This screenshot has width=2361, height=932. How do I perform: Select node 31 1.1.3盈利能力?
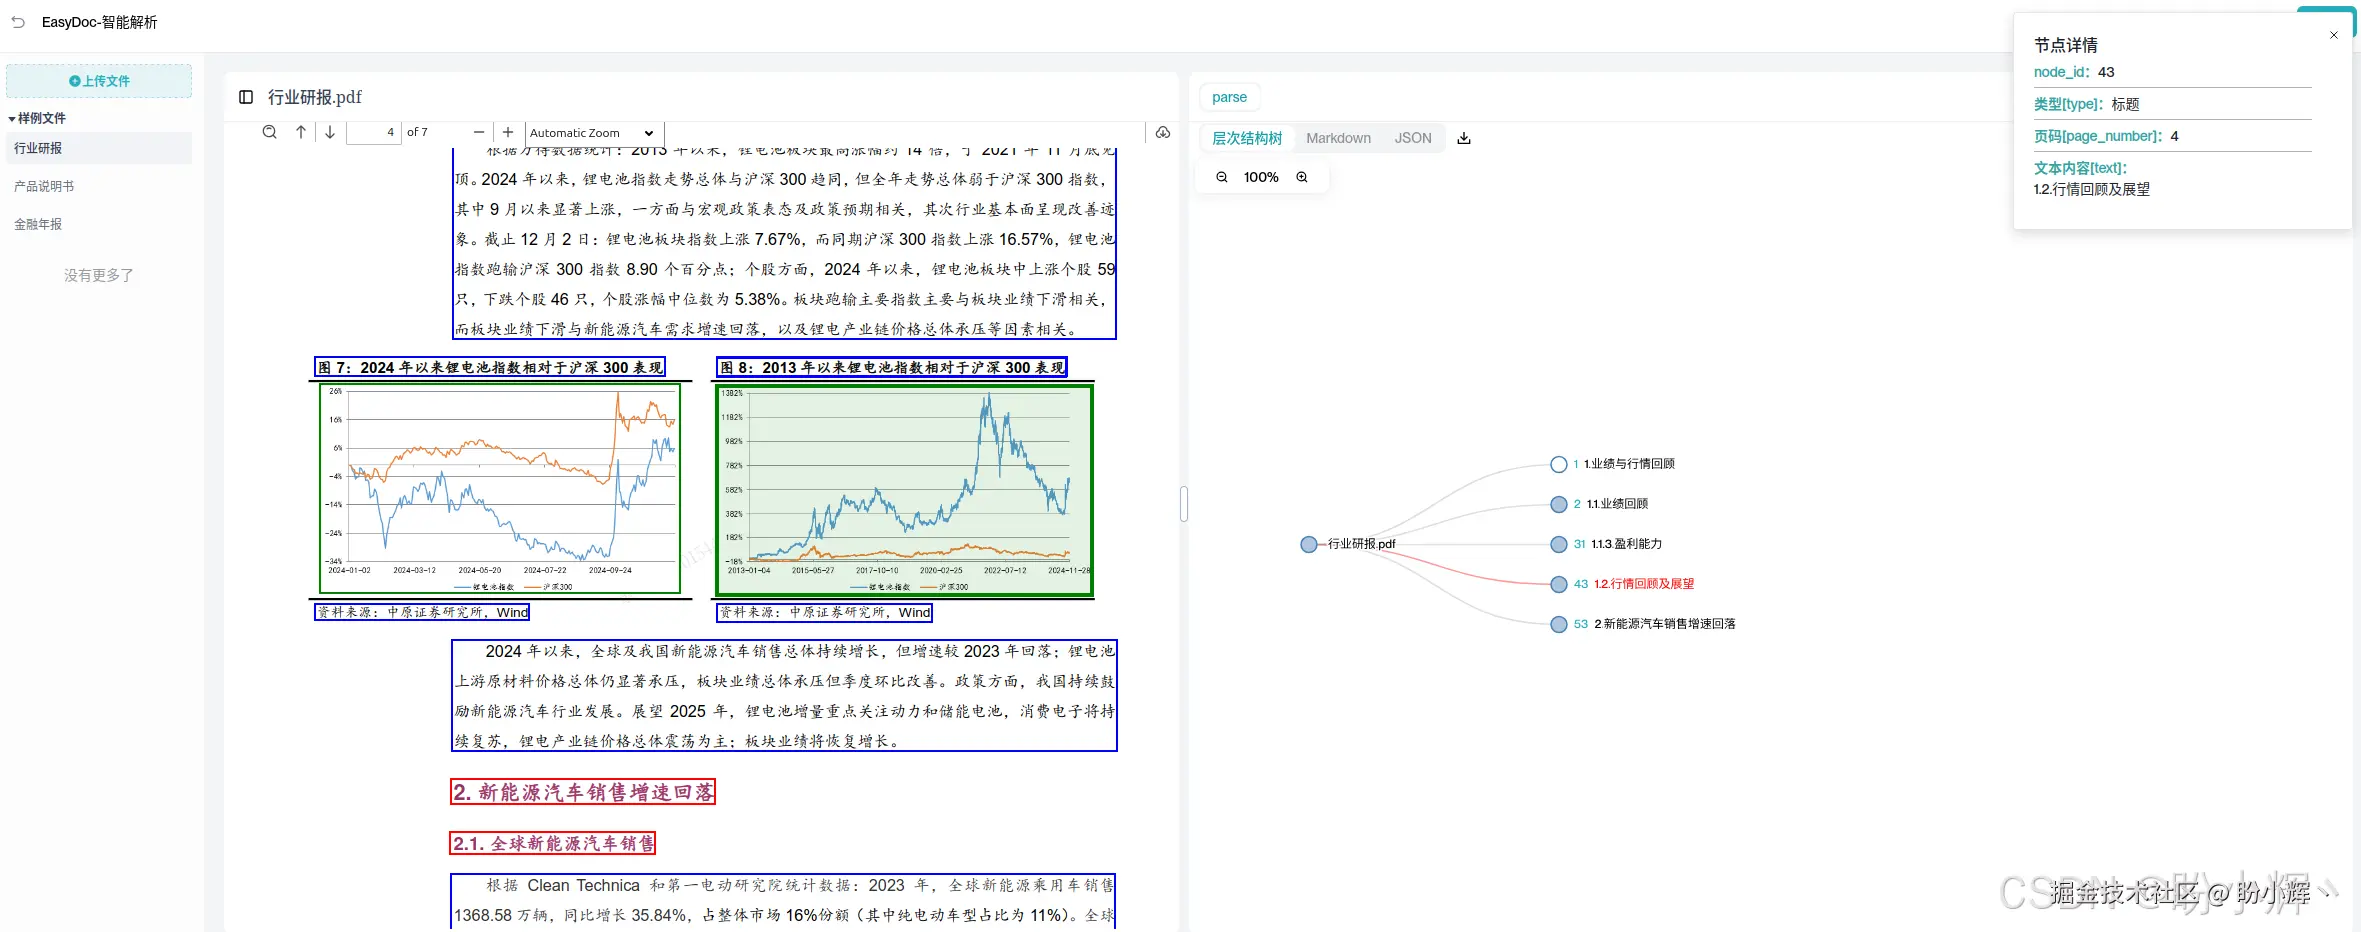coord(1559,544)
